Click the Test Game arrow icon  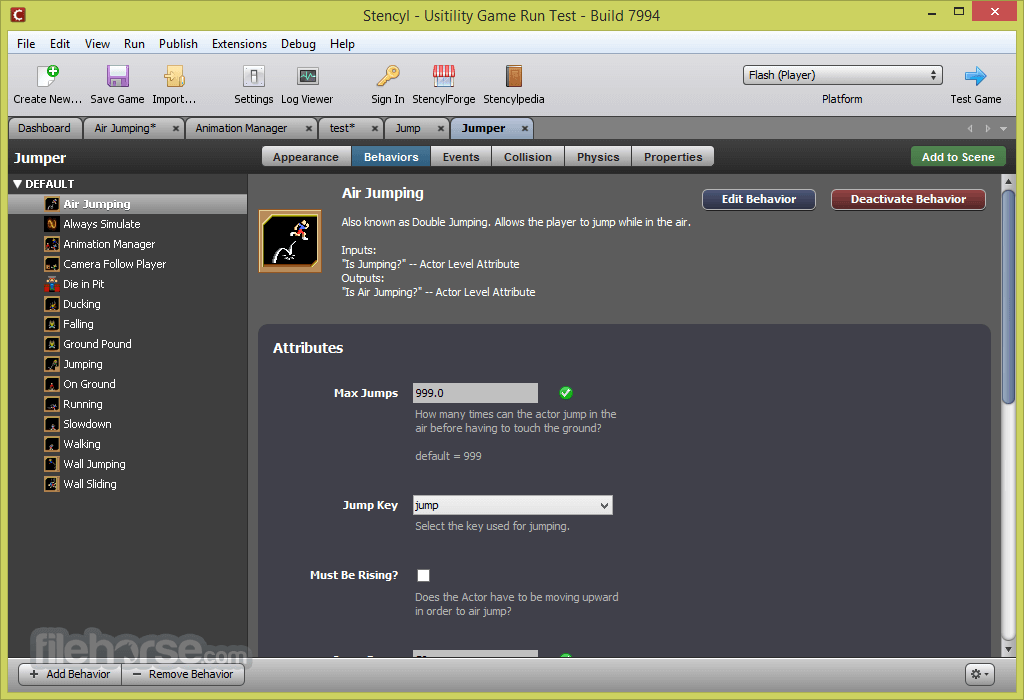tap(975, 76)
